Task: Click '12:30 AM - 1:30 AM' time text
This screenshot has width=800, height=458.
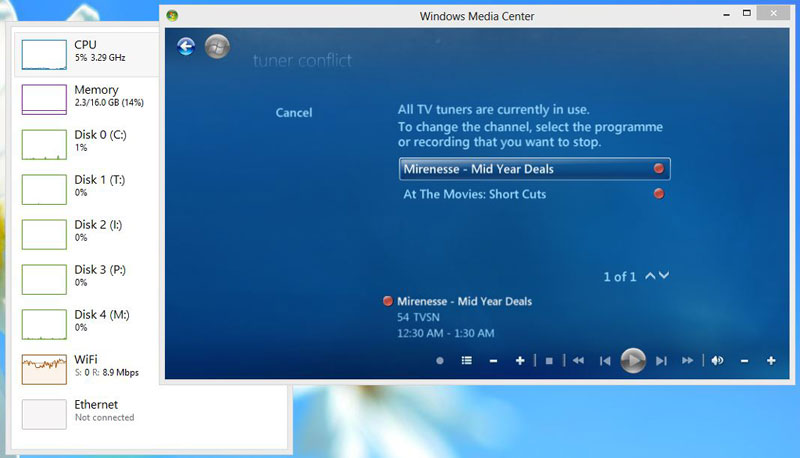Action: point(446,334)
